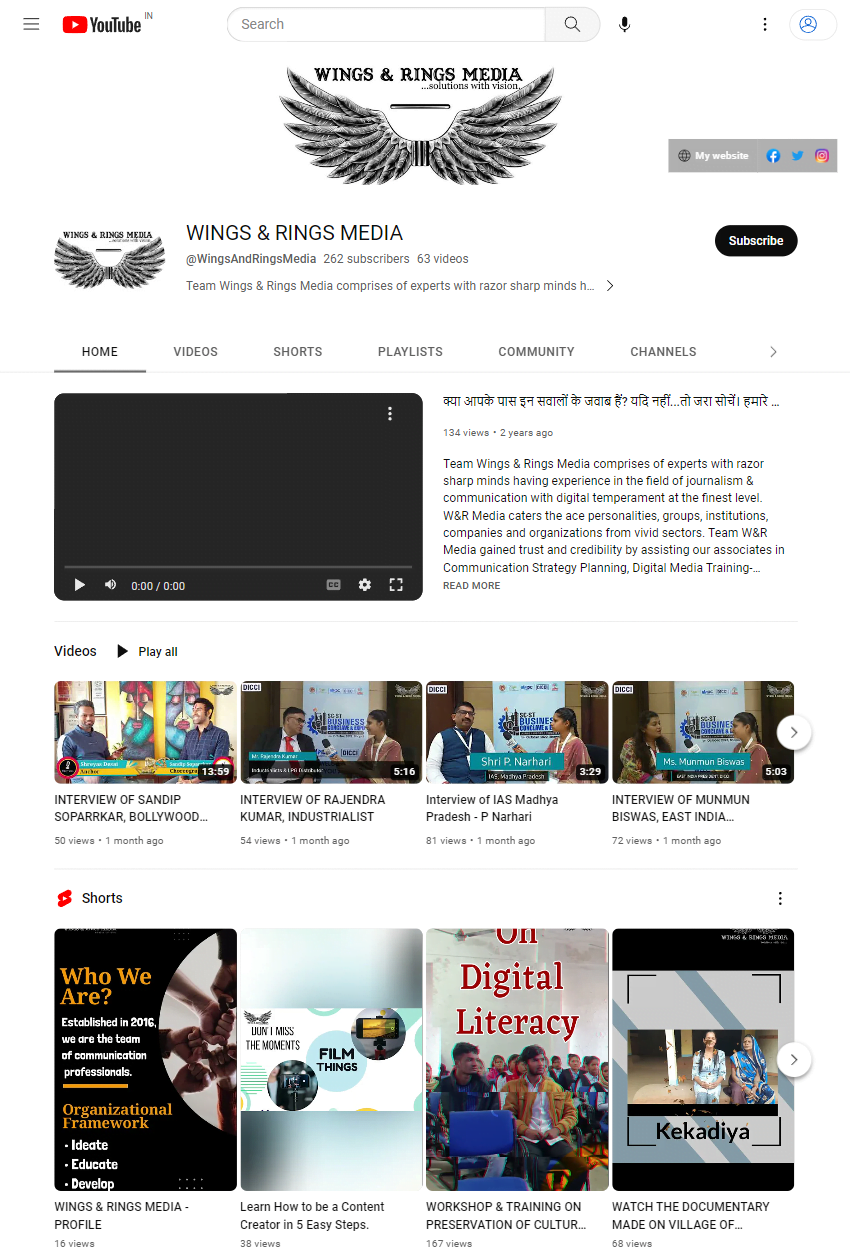Expand the channel description arrow
Viewport: 850px width, 1252px height.
point(610,286)
